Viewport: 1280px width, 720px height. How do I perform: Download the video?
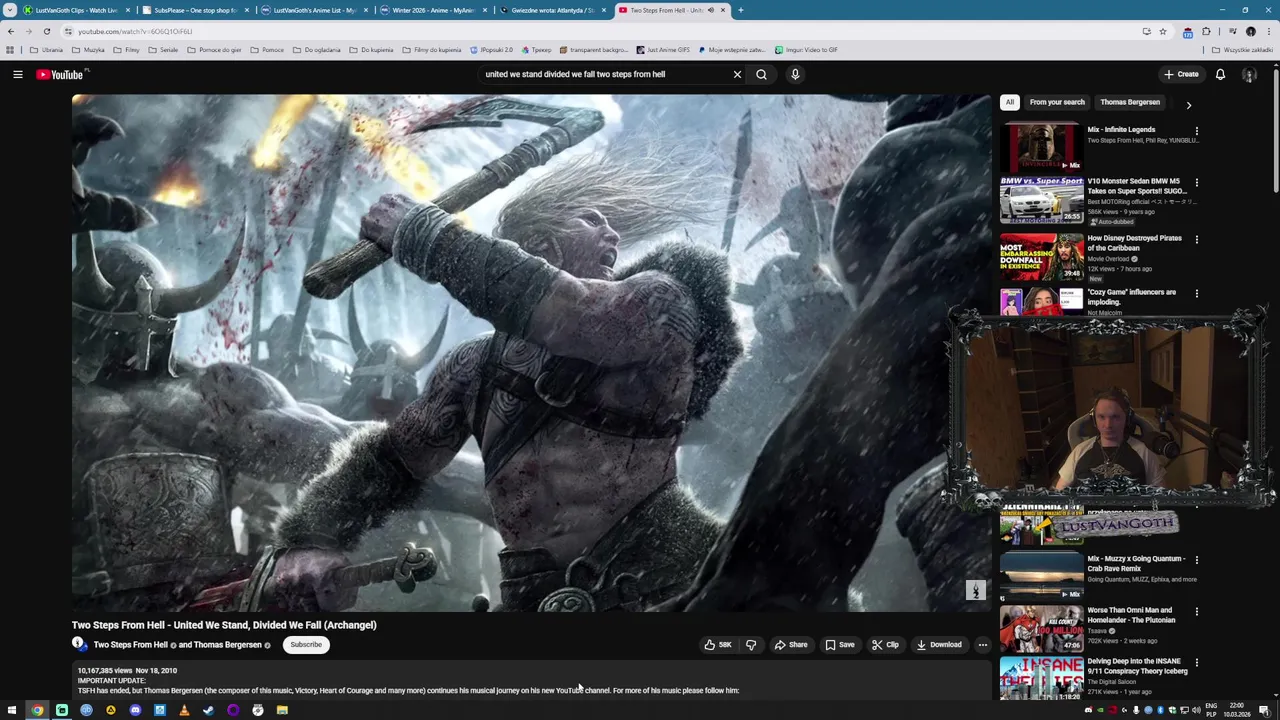coord(939,645)
